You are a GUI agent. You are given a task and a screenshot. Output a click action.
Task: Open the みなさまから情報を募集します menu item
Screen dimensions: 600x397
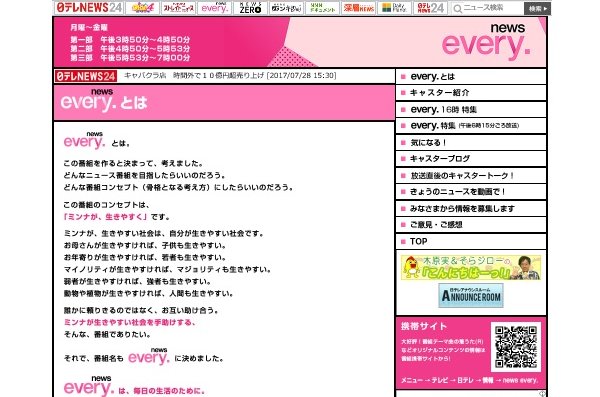coord(471,209)
